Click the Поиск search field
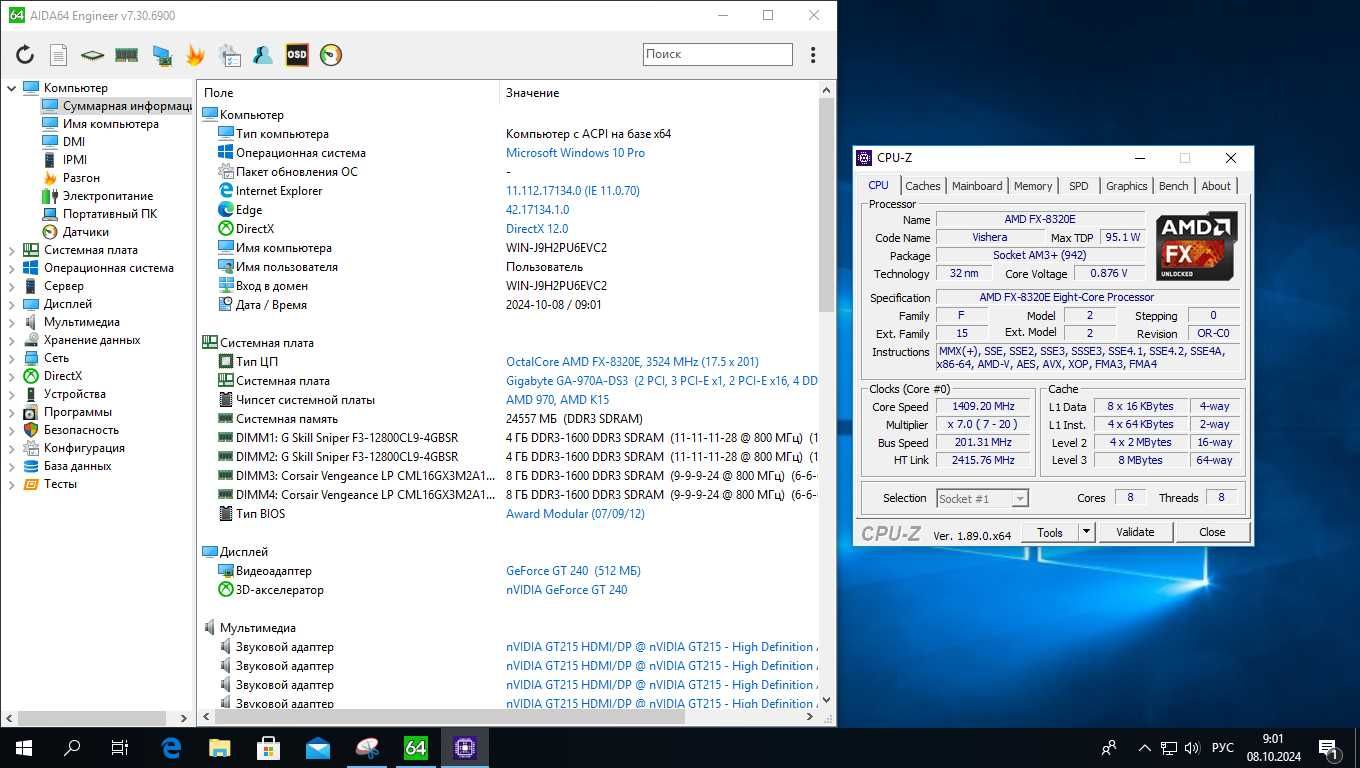Viewport: 1360px width, 768px height. coord(717,54)
